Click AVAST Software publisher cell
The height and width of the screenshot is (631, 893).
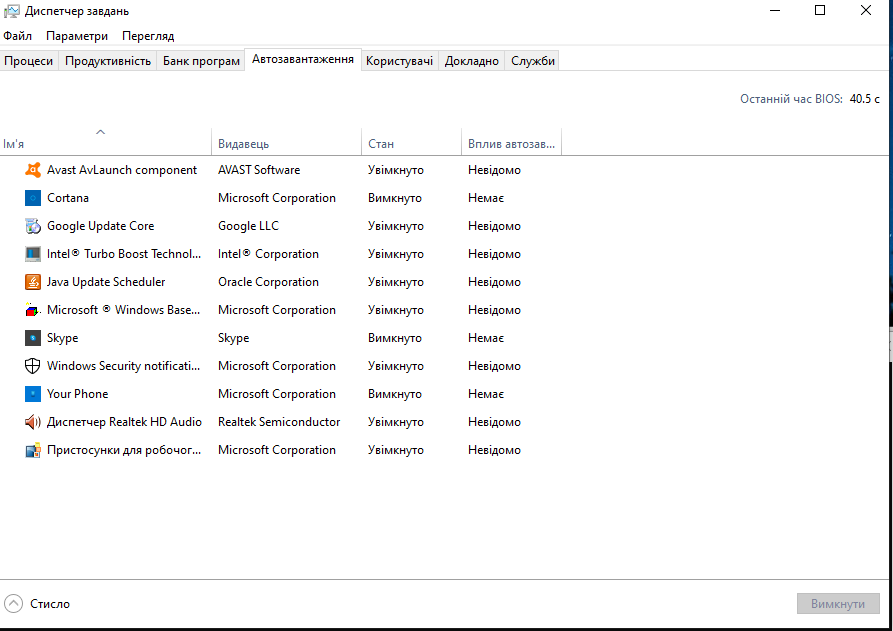coord(259,170)
